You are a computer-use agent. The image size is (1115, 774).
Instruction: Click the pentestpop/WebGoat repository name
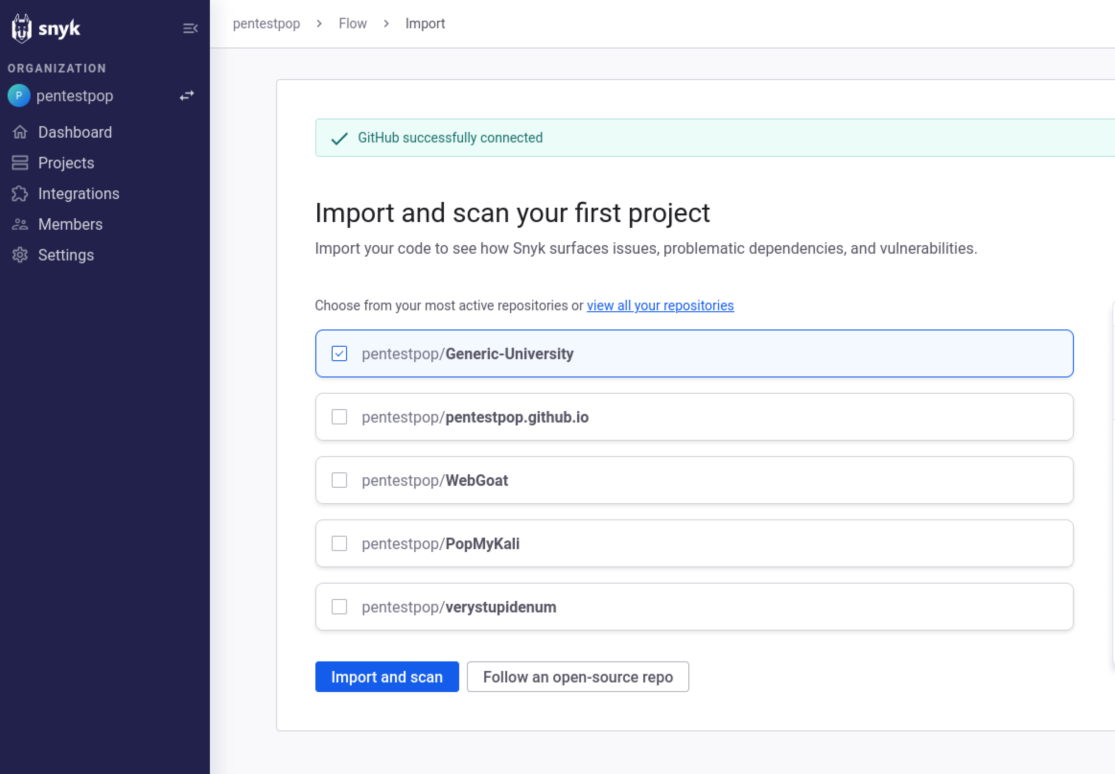coord(434,480)
